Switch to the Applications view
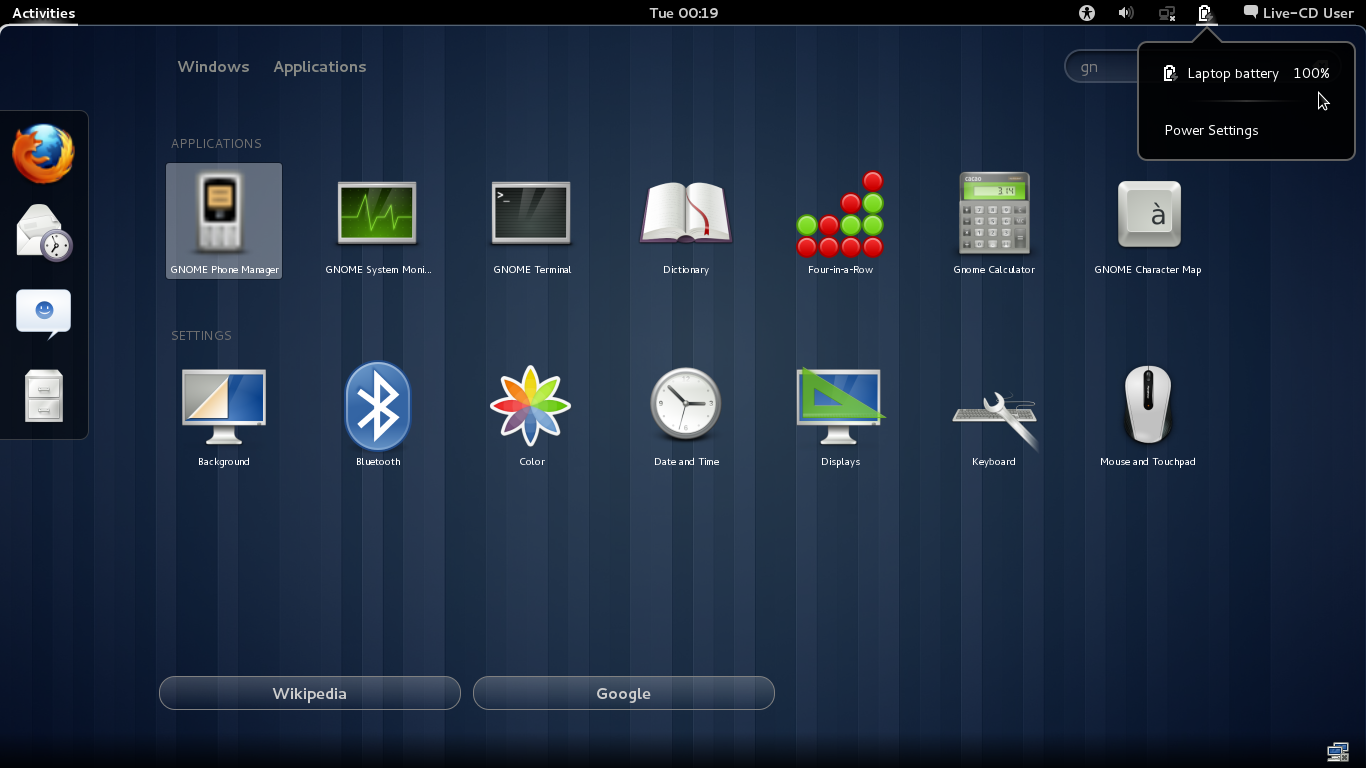 click(320, 67)
